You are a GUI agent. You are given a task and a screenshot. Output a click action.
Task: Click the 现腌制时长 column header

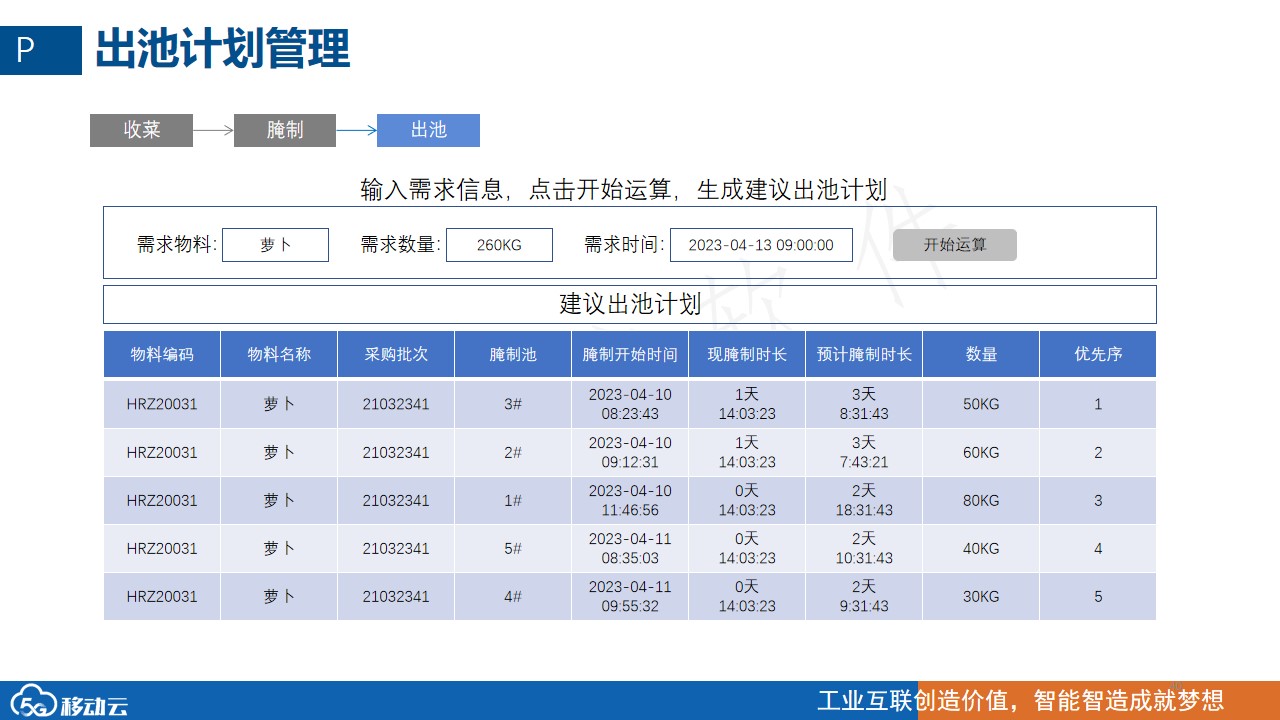(747, 354)
